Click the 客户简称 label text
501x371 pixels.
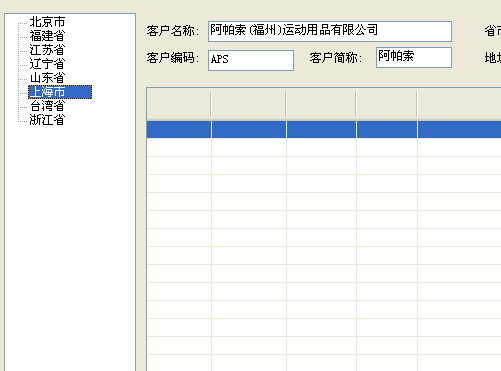pyautogui.click(x=336, y=58)
